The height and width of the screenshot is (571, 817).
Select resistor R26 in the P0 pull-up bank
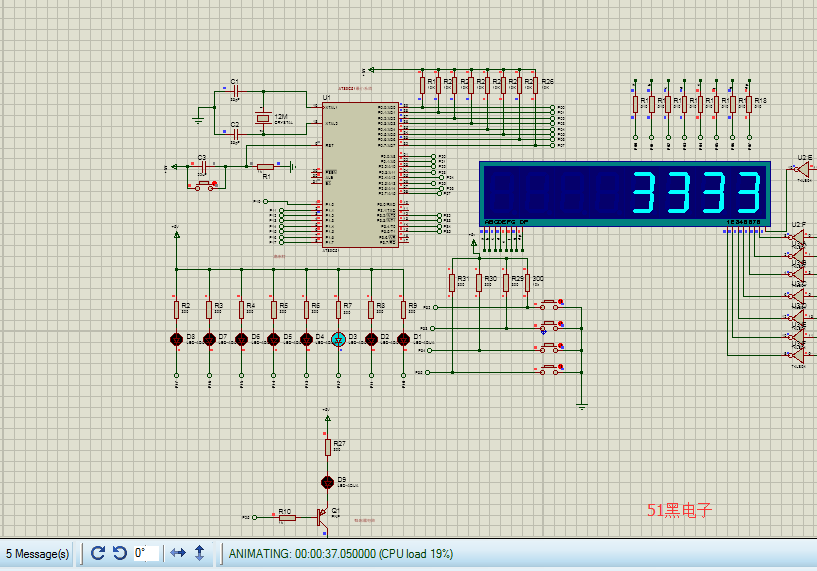pos(536,85)
